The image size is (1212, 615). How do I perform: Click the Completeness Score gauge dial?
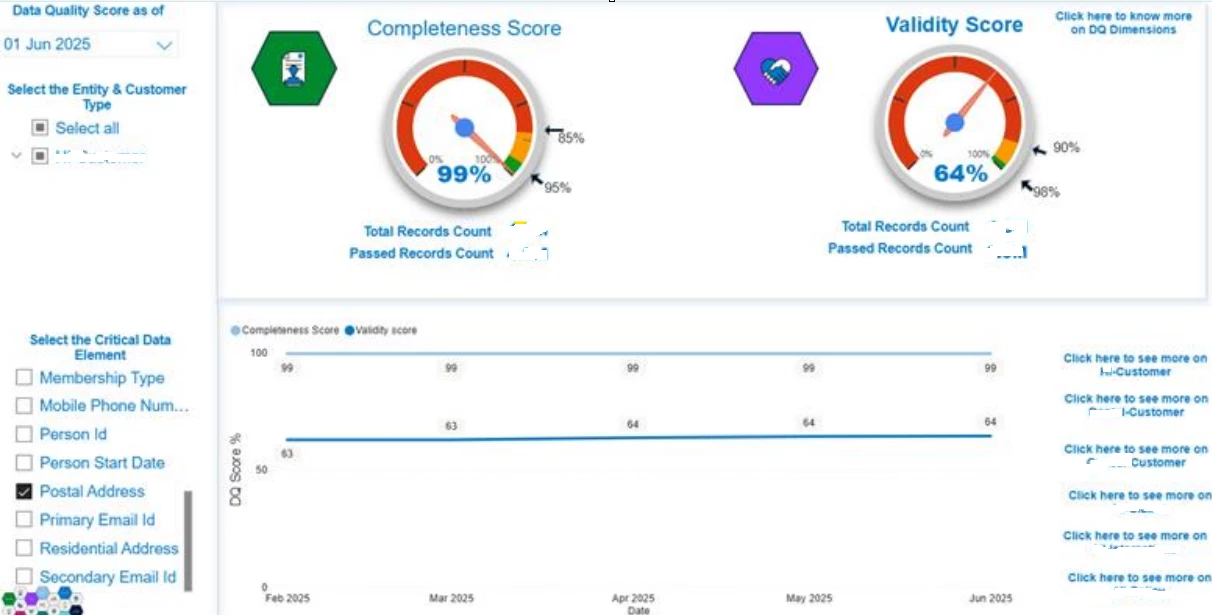(464, 126)
